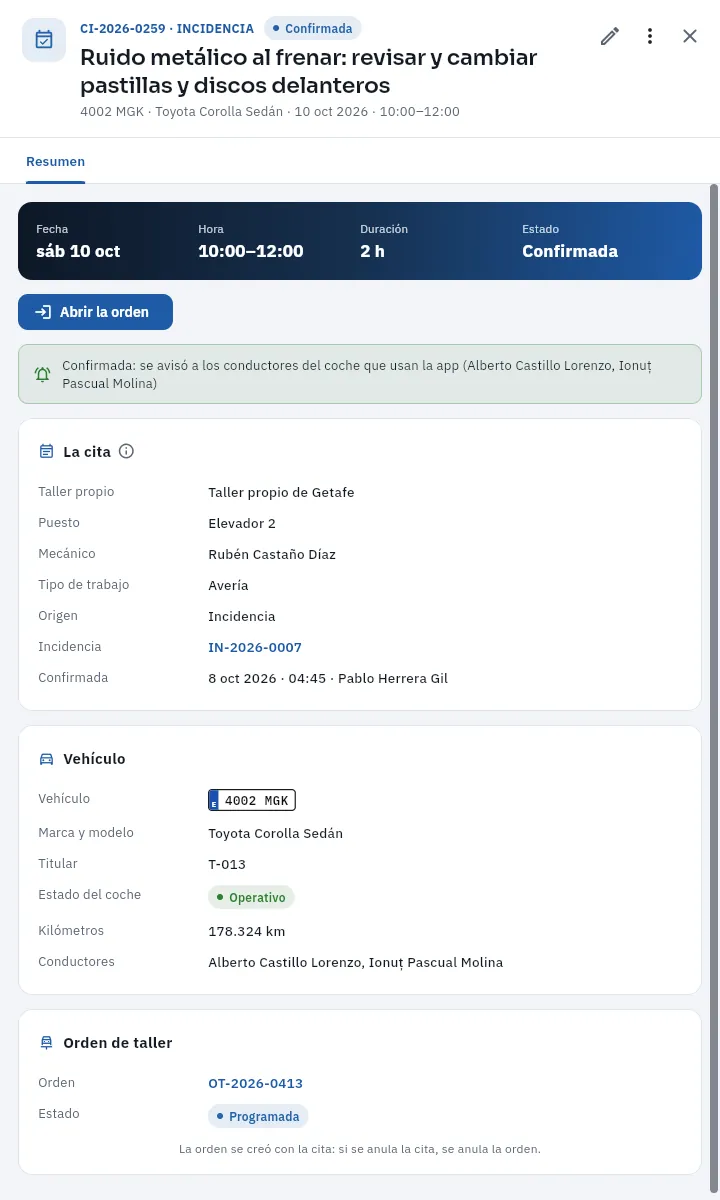
Task: Click the sáb 10 oct date in banner
Action: pos(78,251)
